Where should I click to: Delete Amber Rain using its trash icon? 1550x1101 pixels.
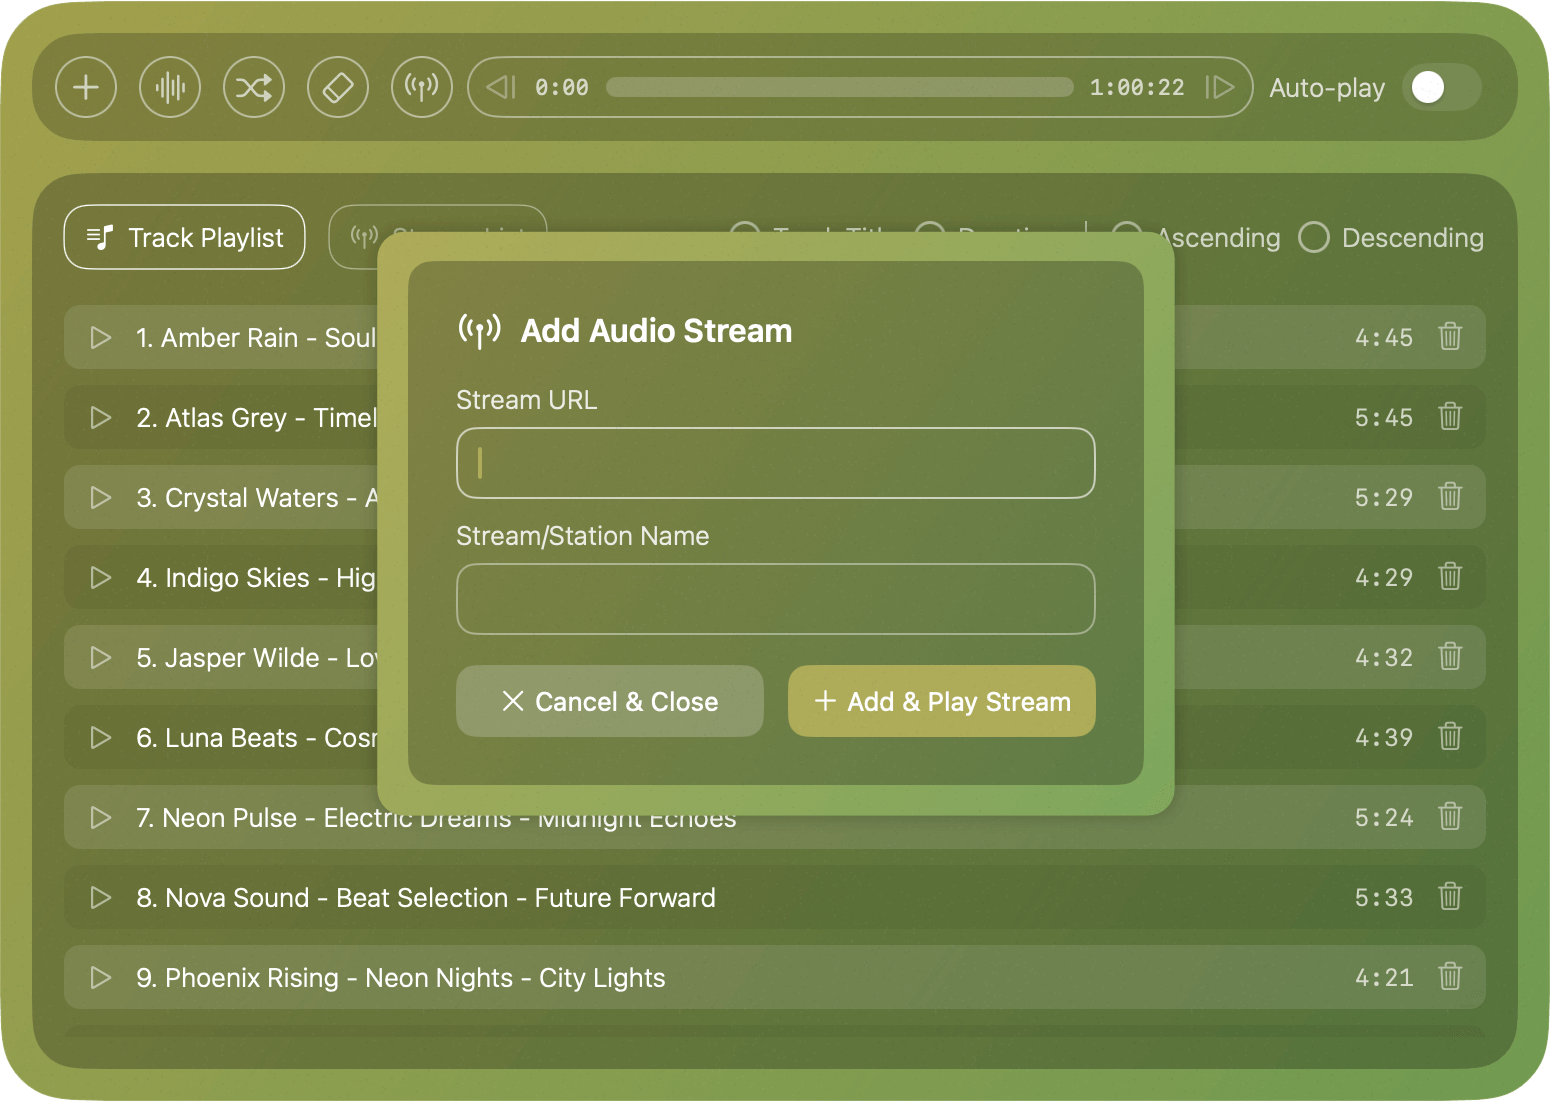point(1451,337)
